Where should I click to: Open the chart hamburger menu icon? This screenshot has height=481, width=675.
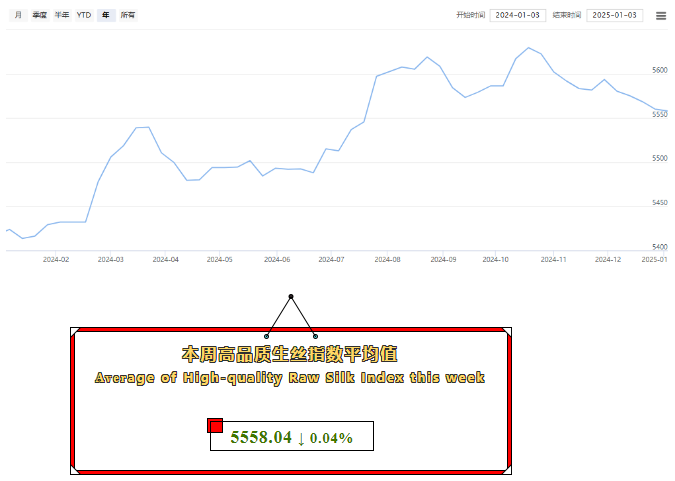[661, 16]
